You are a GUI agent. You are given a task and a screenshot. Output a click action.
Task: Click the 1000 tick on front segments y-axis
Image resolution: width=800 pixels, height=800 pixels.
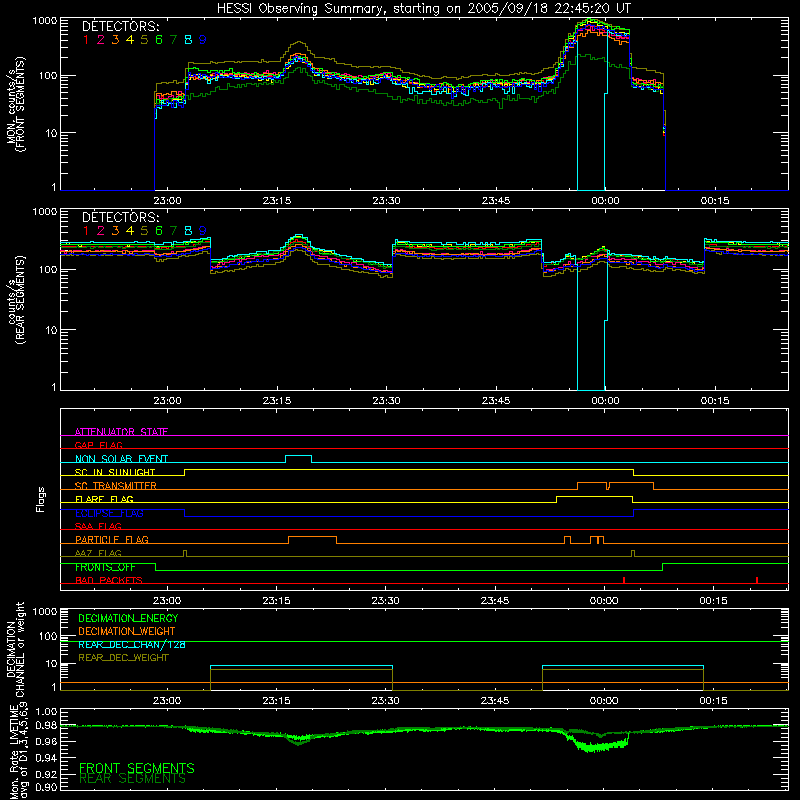(44, 21)
